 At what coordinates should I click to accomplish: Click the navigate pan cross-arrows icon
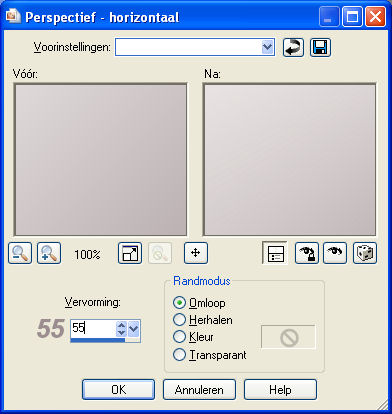(x=196, y=253)
